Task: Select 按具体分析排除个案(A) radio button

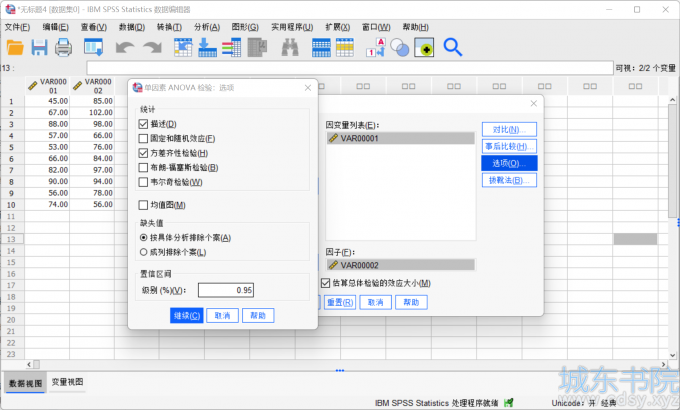Action: [144, 238]
